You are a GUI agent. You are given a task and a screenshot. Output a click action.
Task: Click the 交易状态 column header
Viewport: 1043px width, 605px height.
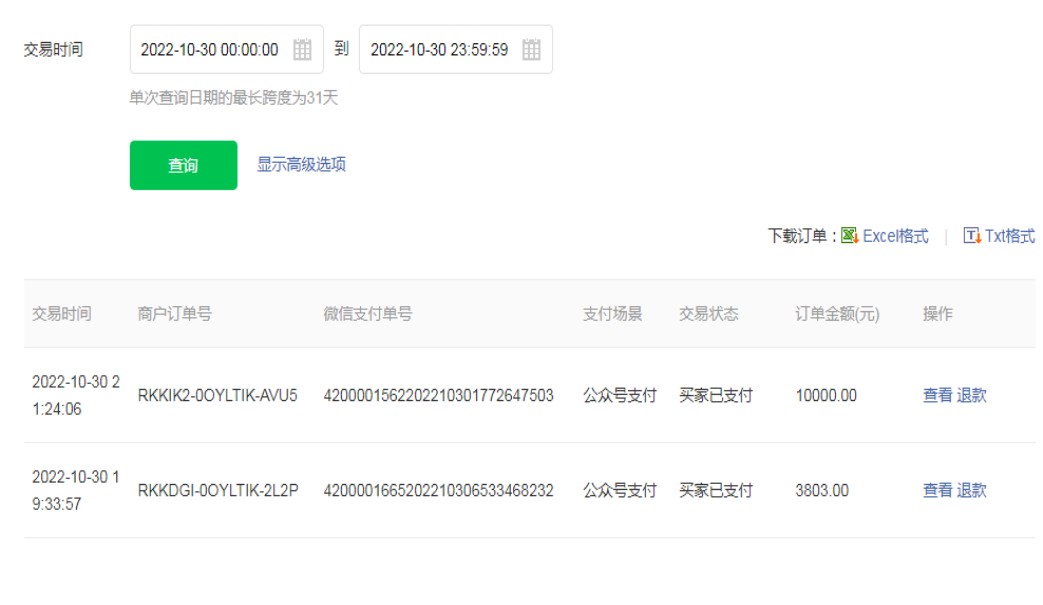(x=708, y=314)
